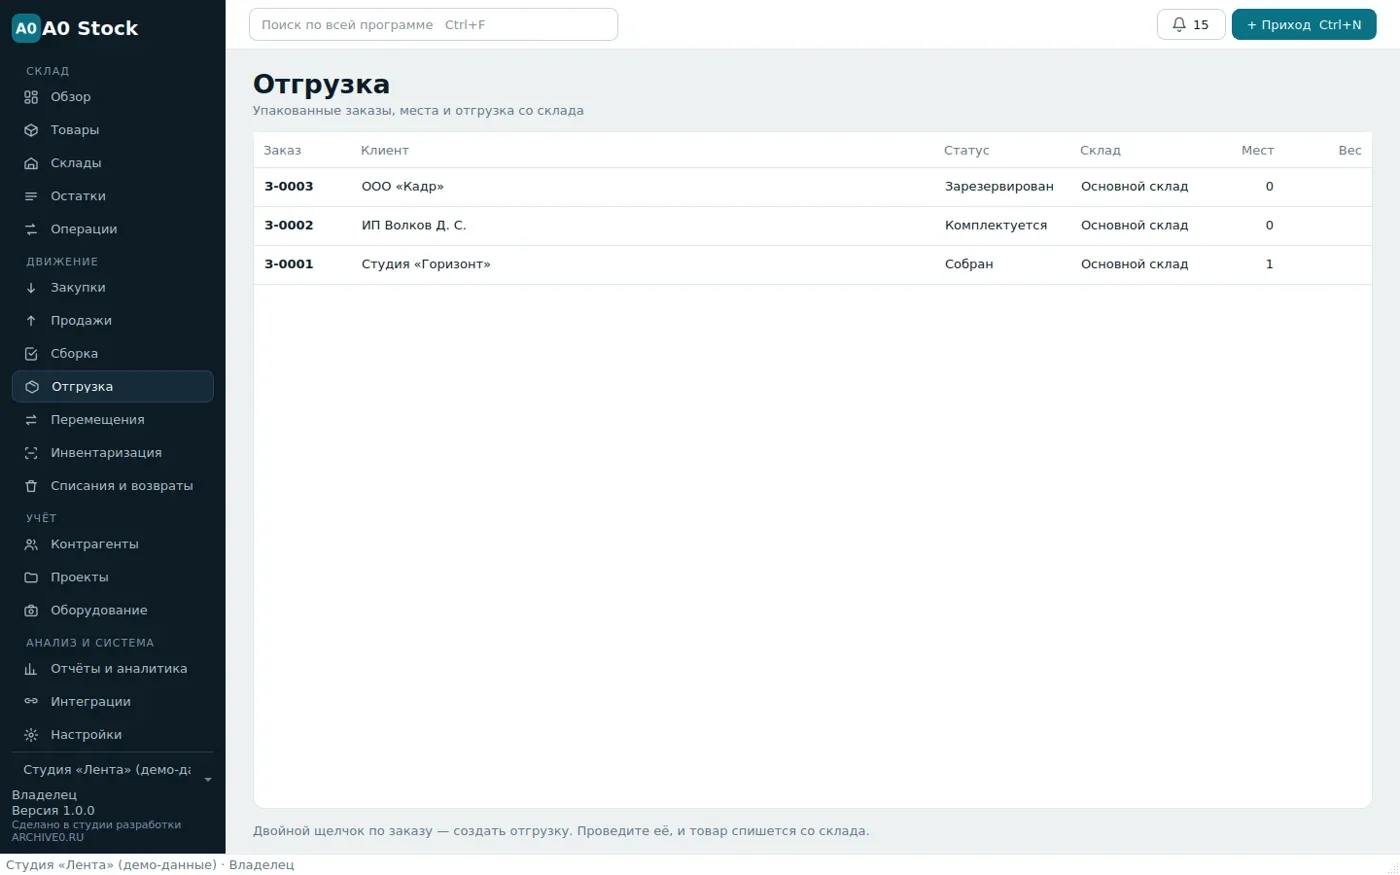Click client ООО «Кадр» cell
Viewport: 1400px width, 875px height.
(x=402, y=187)
